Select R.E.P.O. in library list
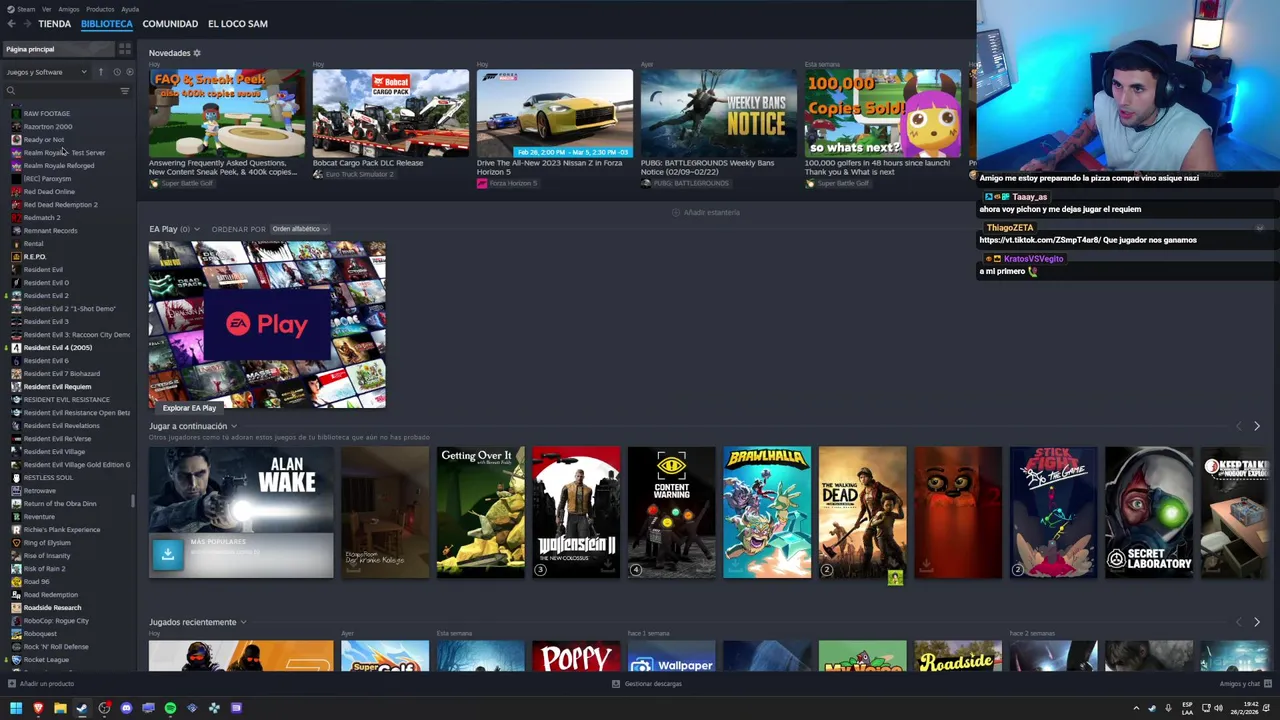1280x720 pixels. 35,257
